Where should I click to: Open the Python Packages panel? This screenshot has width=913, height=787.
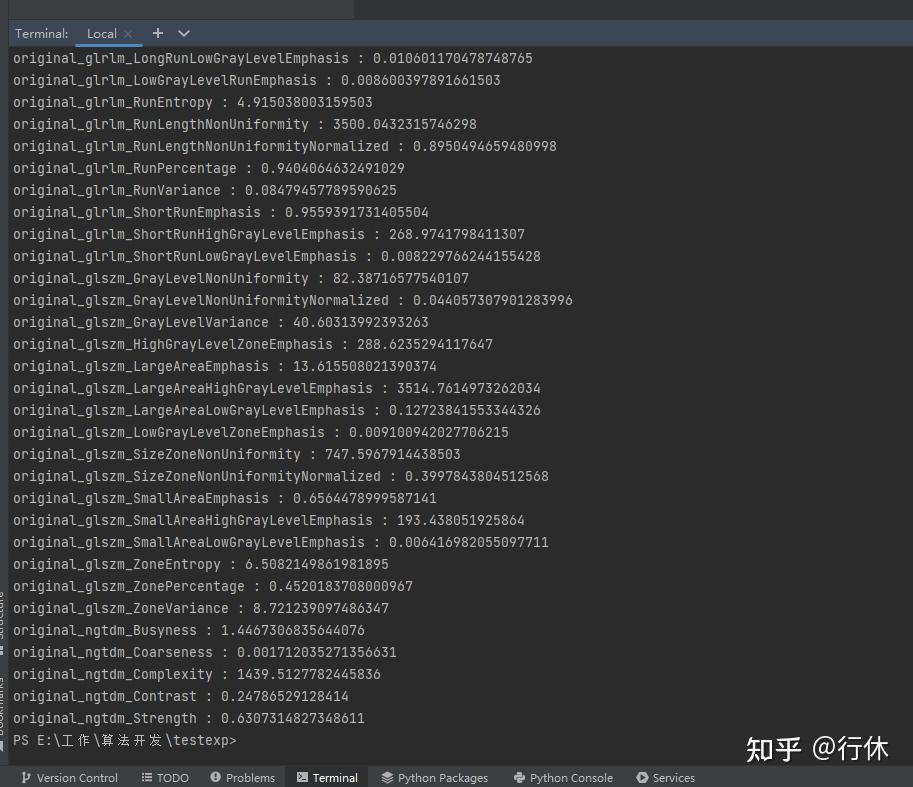click(434, 778)
